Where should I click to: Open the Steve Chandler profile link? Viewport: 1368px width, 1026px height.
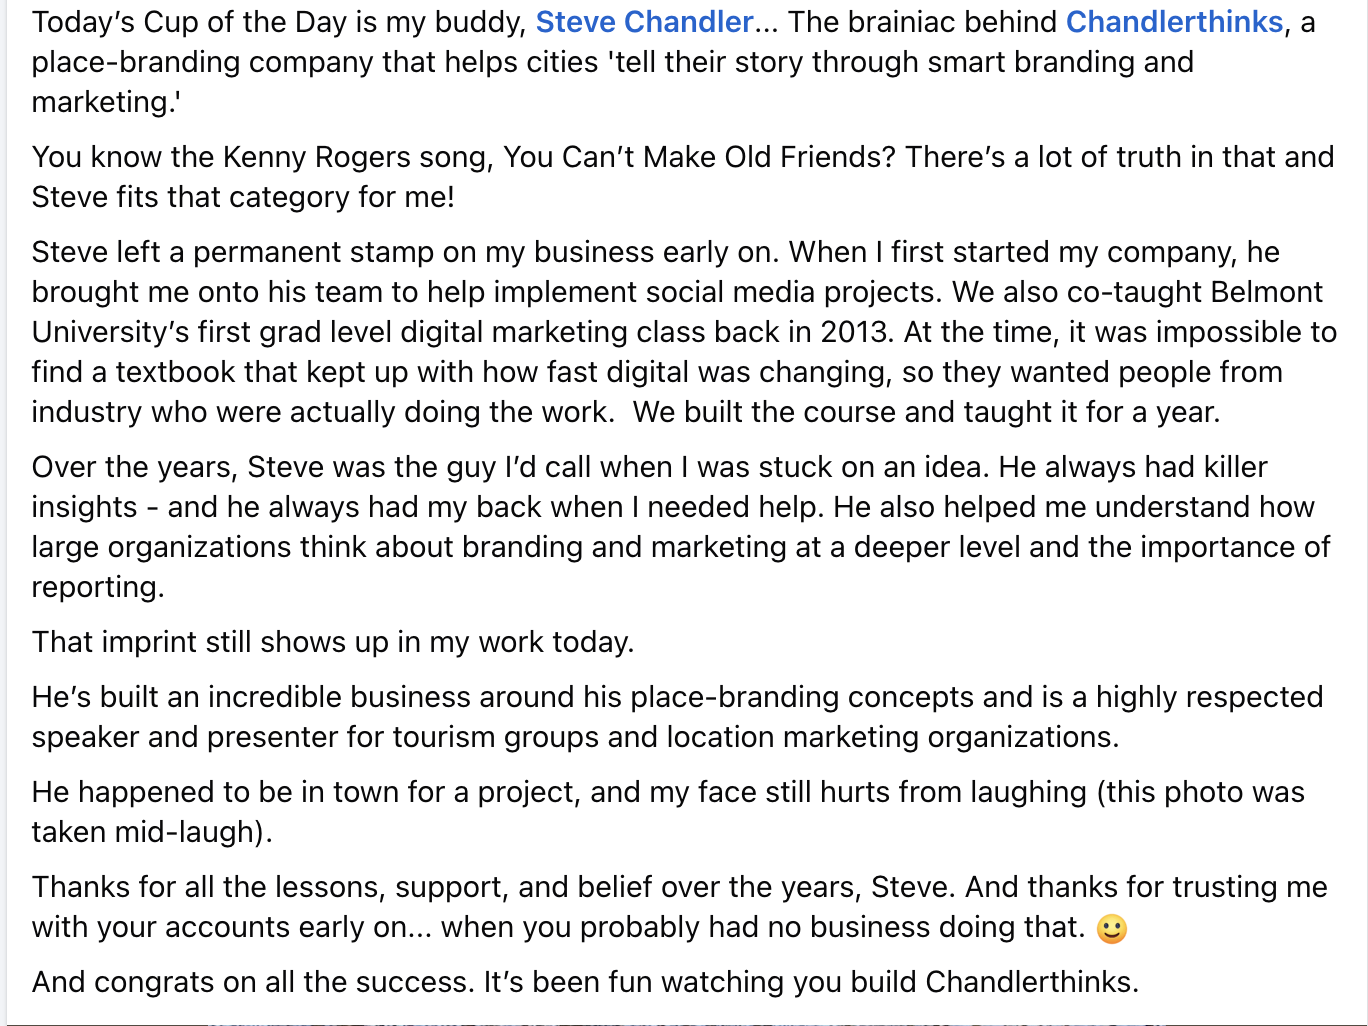pyautogui.click(x=644, y=22)
